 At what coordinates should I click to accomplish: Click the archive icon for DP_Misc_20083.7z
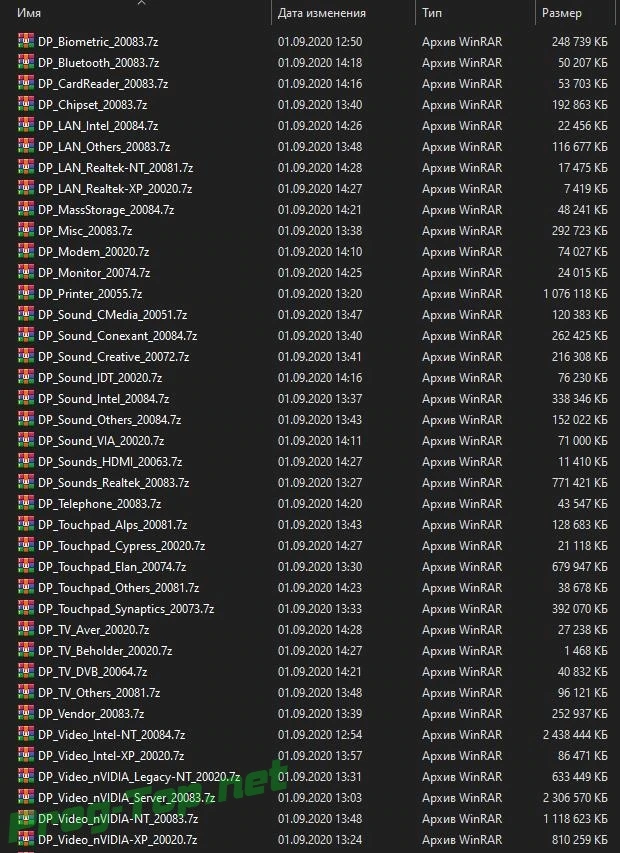(26, 231)
